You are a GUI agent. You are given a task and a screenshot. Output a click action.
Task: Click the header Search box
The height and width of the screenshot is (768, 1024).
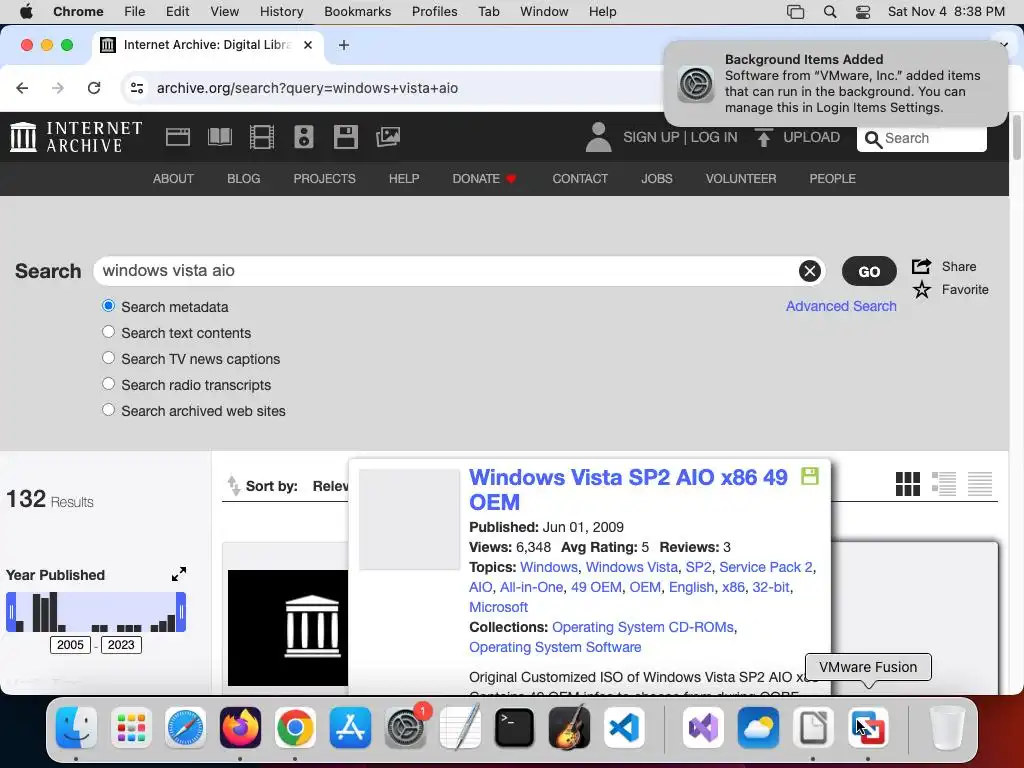(921, 138)
